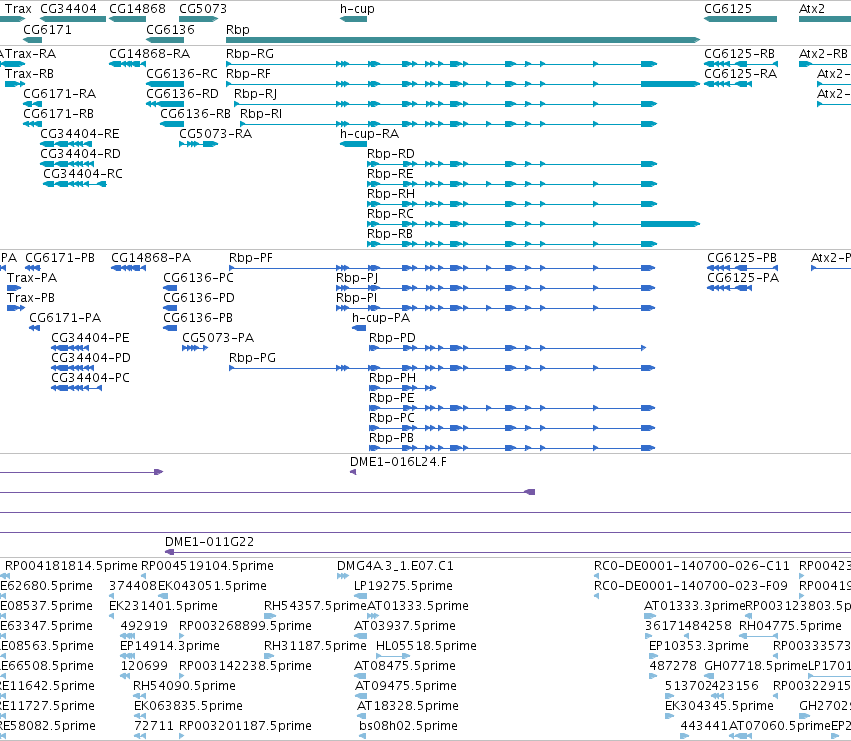Click the CG34404 gene label
Screen dimensions: 851x741
coord(68,9)
